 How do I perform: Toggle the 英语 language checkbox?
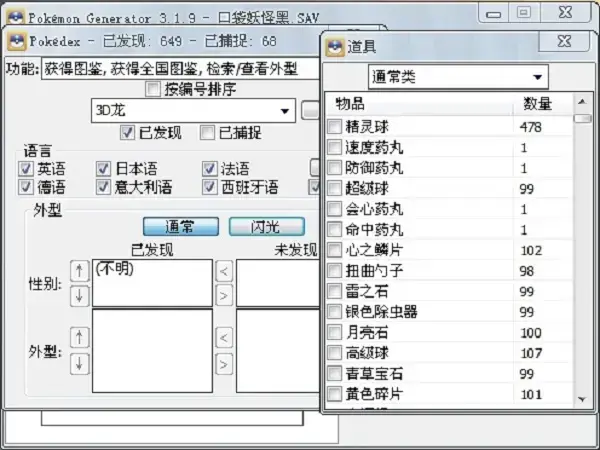coord(26,168)
